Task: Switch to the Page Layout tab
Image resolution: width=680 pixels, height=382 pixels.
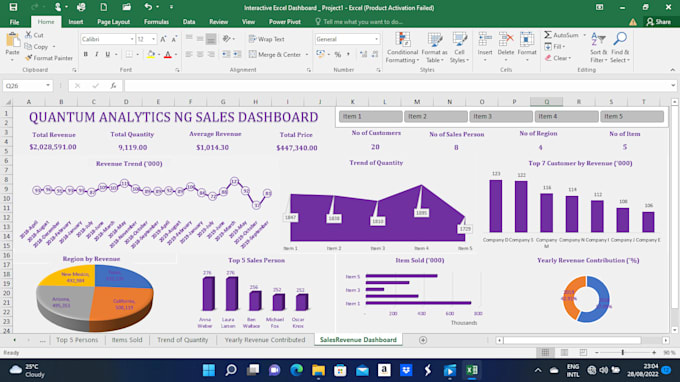Action: click(x=113, y=22)
